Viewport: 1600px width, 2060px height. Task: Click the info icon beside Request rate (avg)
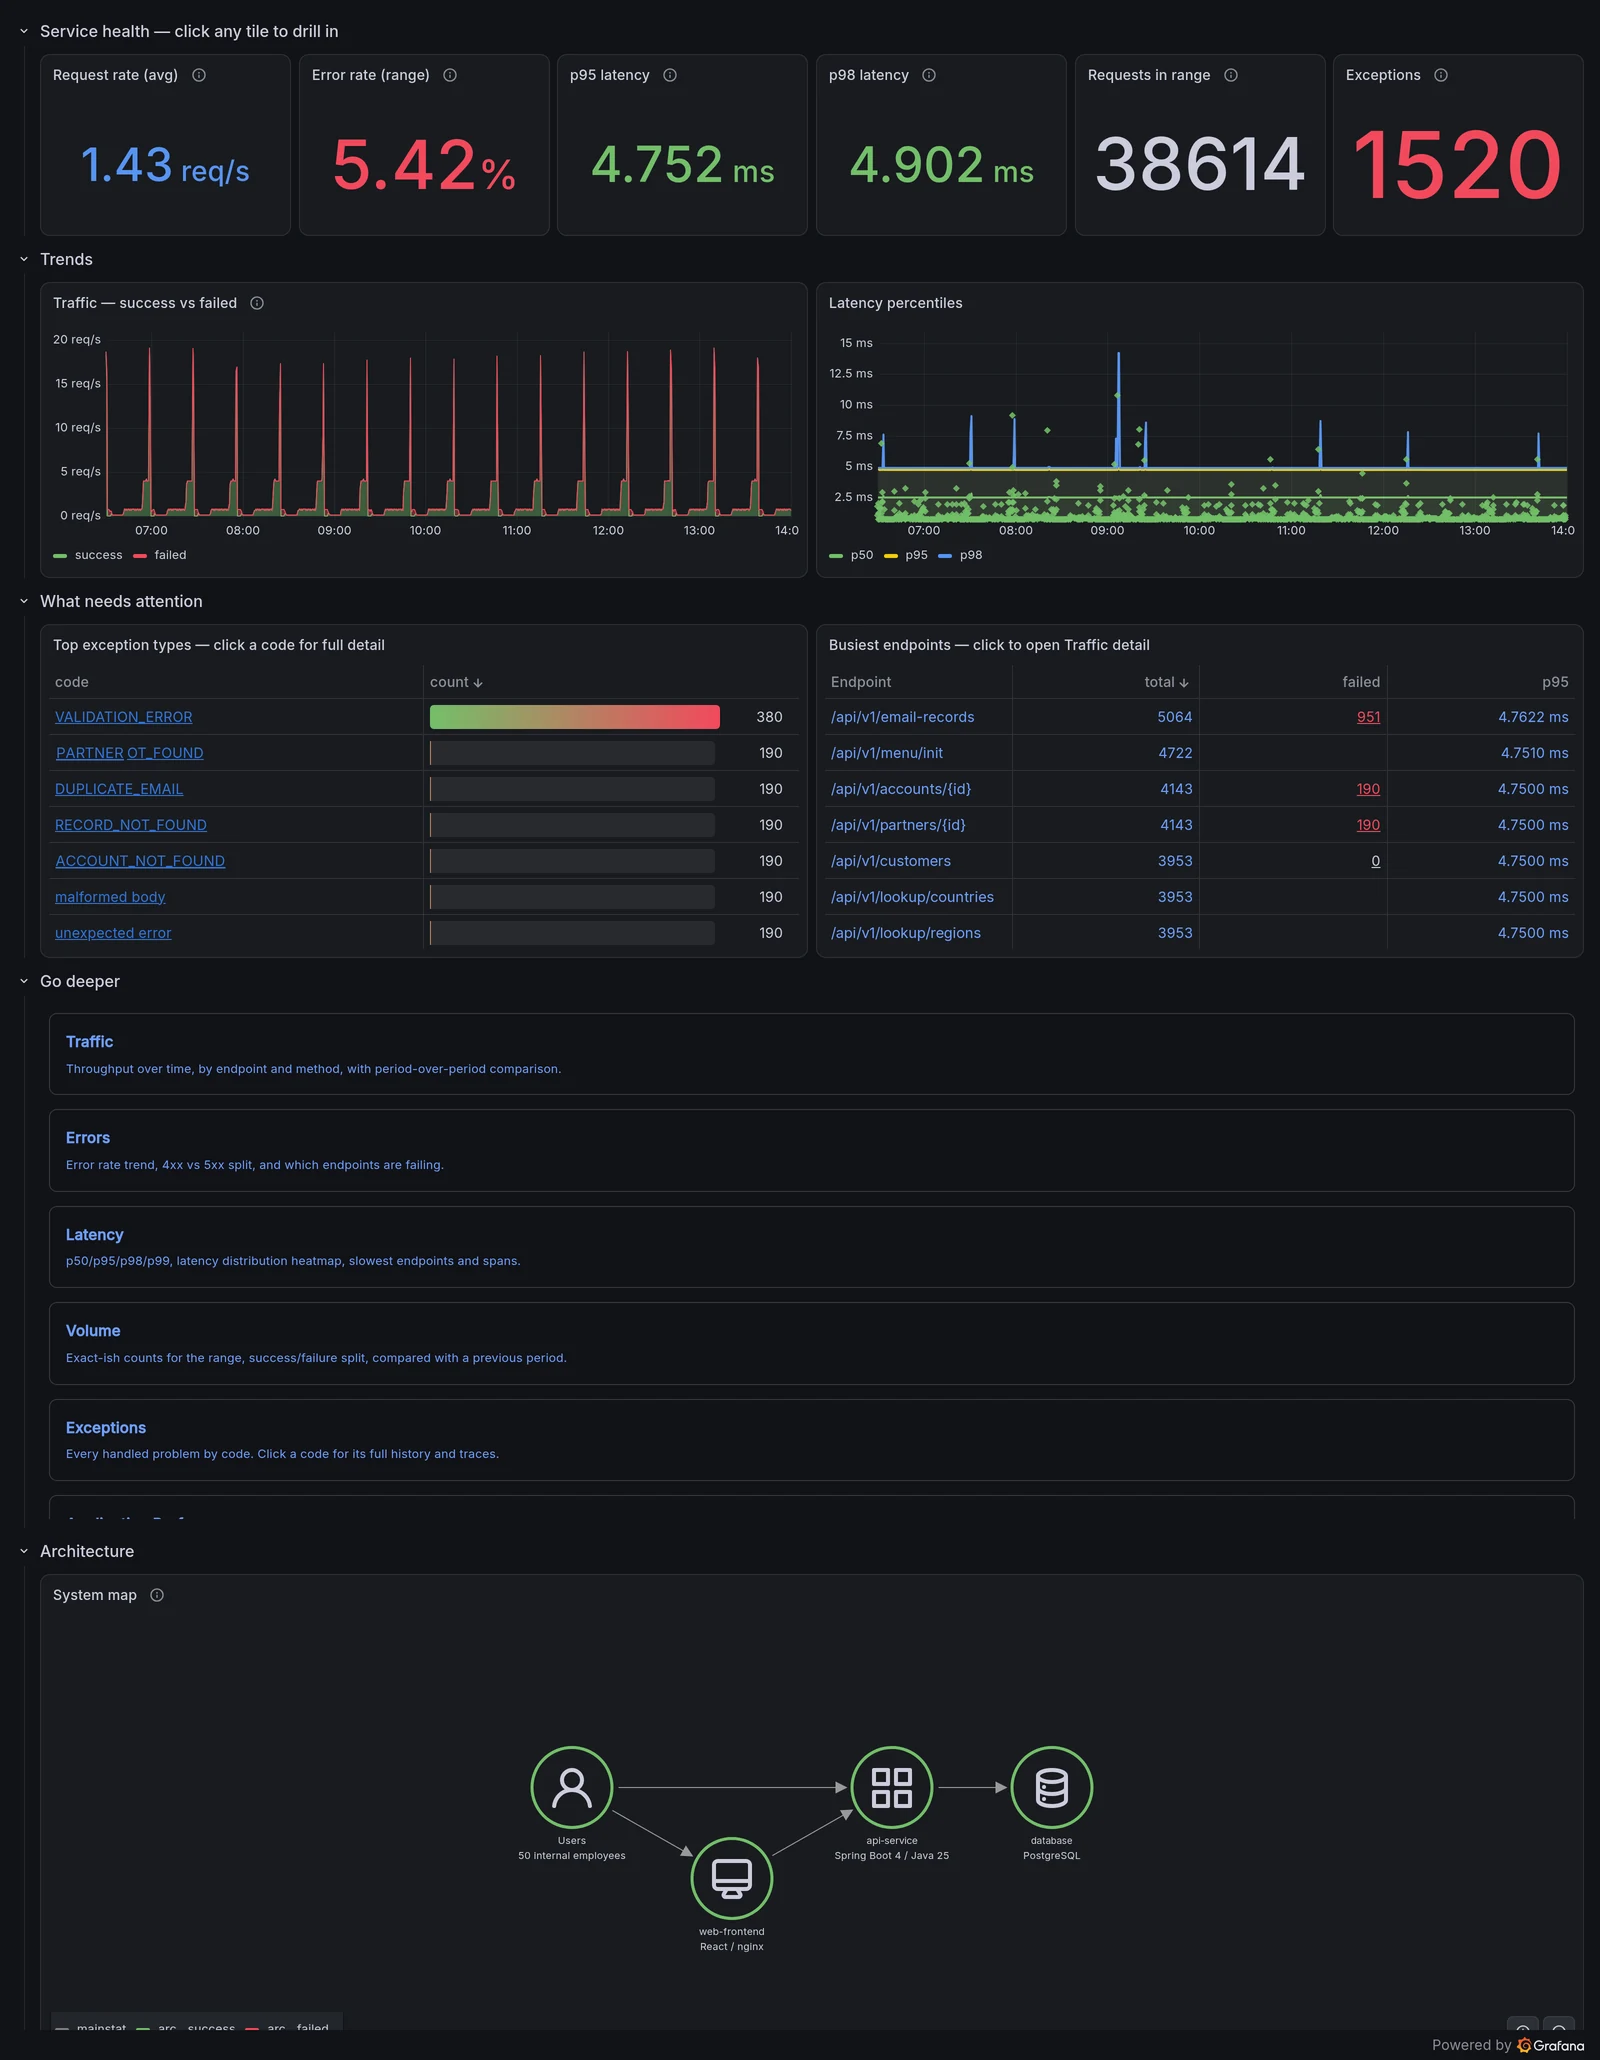coord(199,75)
